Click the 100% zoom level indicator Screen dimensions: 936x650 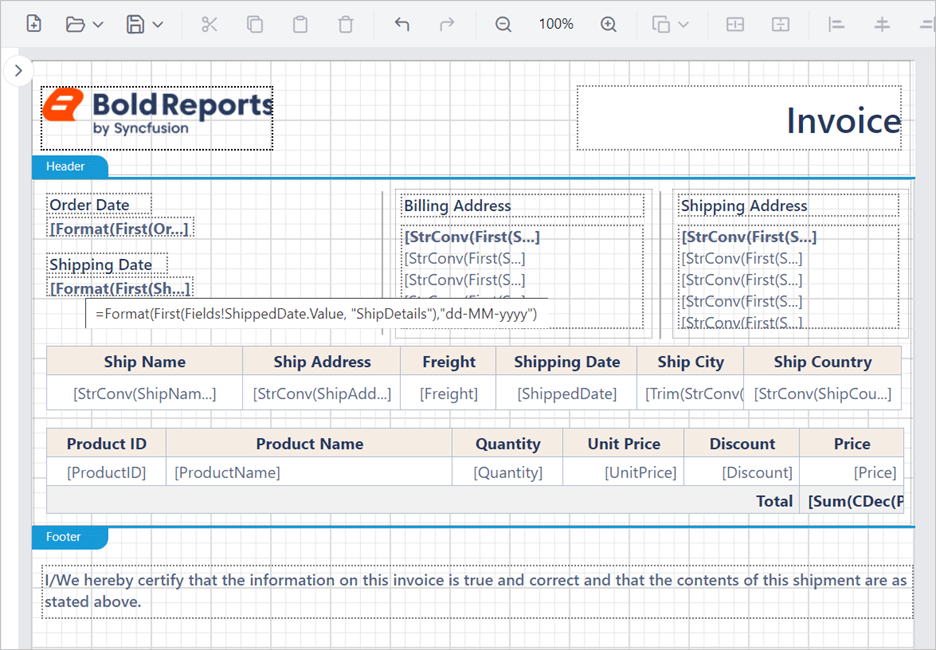(x=556, y=23)
